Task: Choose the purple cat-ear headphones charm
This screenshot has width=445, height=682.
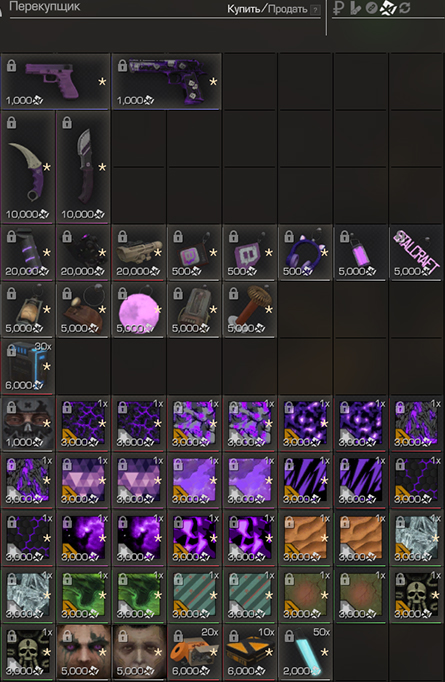Action: tap(305, 252)
